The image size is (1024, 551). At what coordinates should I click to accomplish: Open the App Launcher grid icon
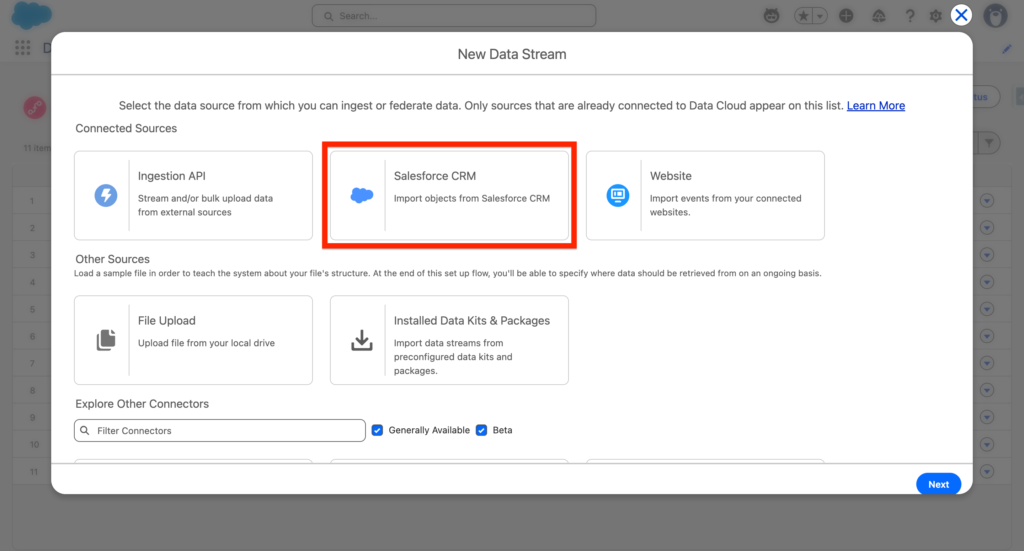coord(22,48)
